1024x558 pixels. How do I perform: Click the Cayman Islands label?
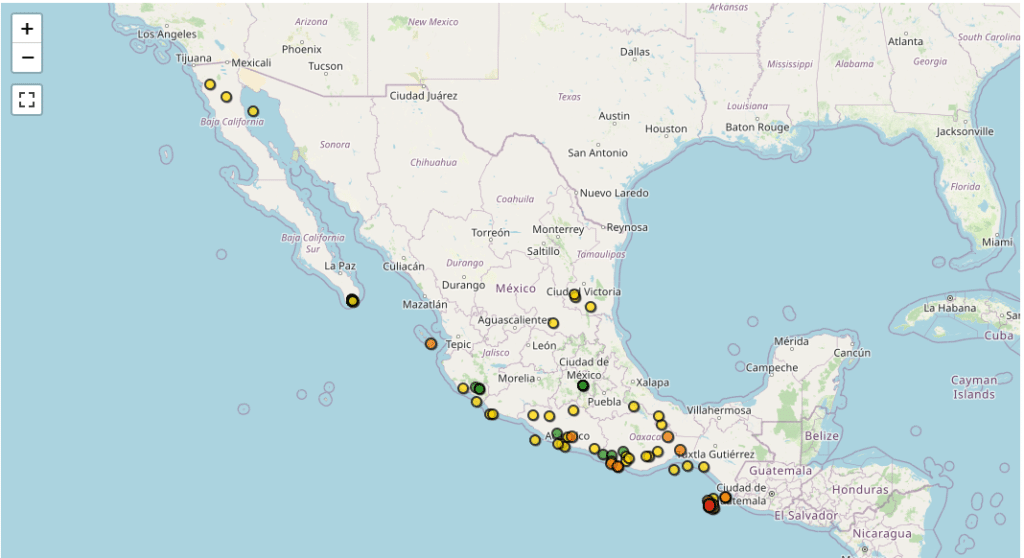[x=974, y=387]
